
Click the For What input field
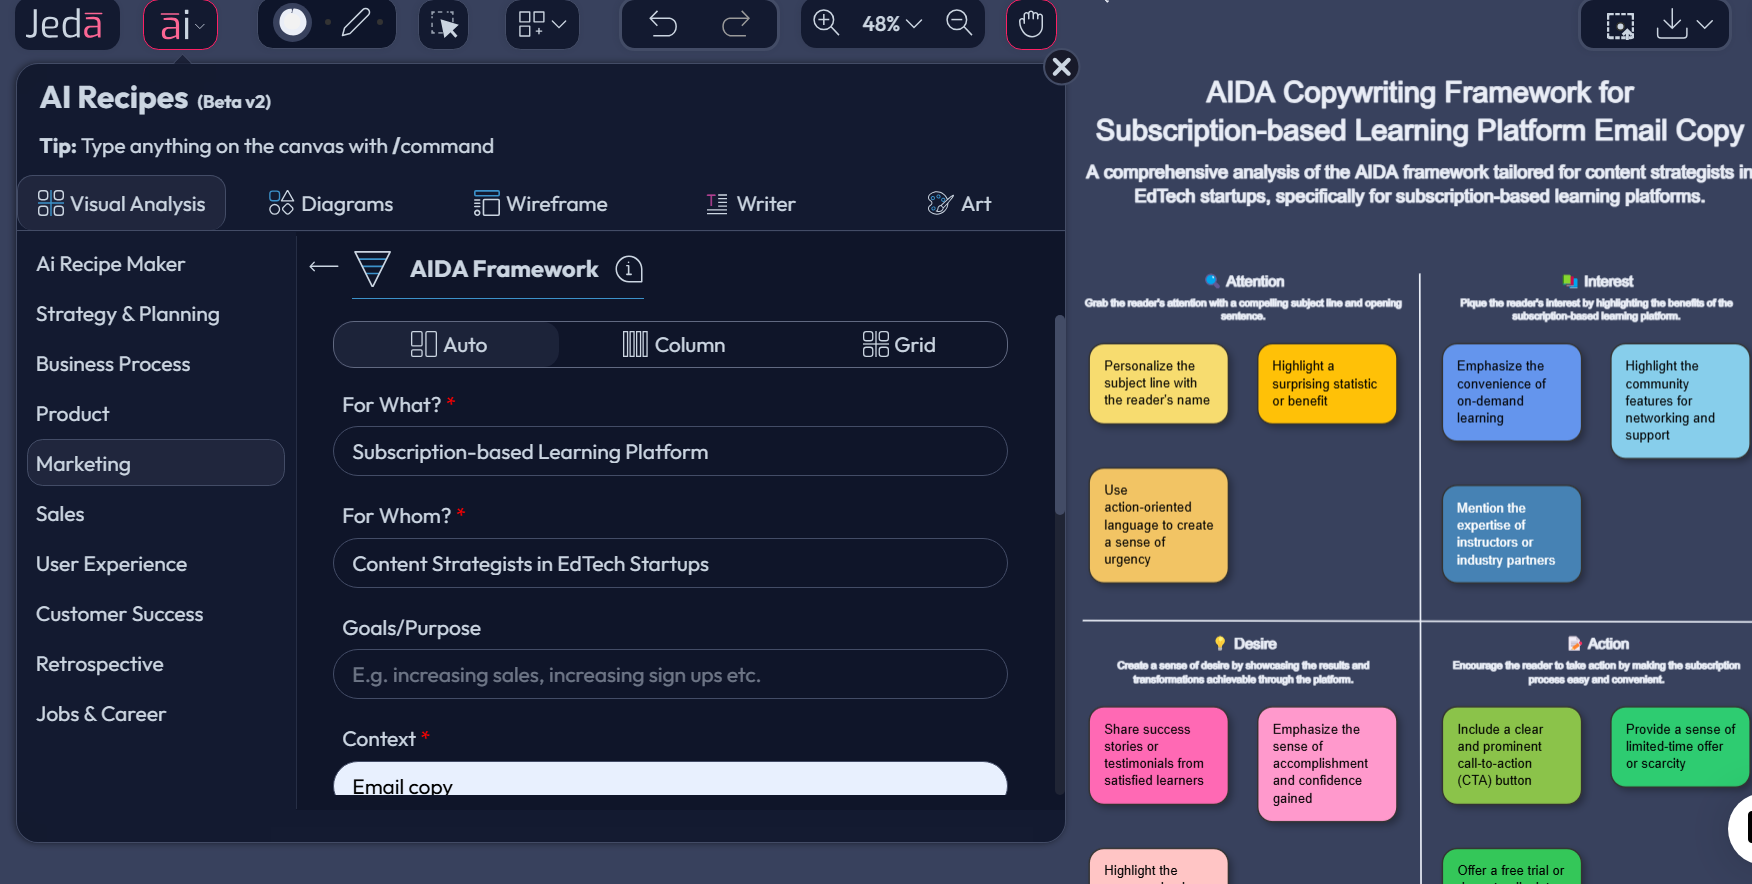click(x=670, y=452)
